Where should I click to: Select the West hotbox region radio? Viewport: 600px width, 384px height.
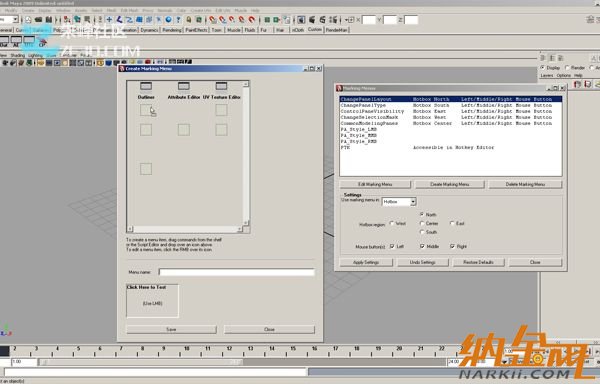[x=392, y=223]
